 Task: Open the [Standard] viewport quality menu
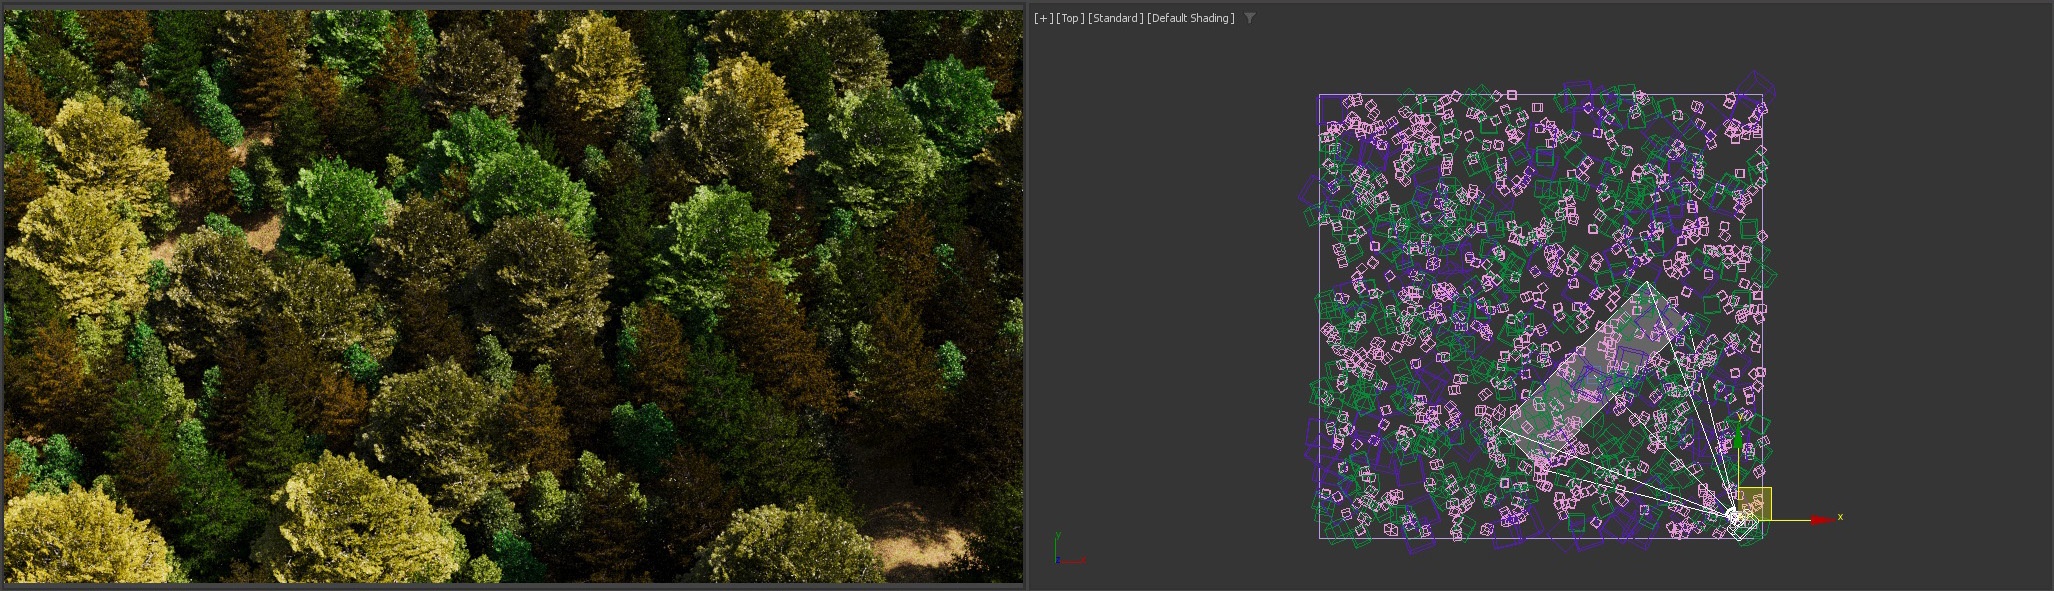tap(1116, 18)
